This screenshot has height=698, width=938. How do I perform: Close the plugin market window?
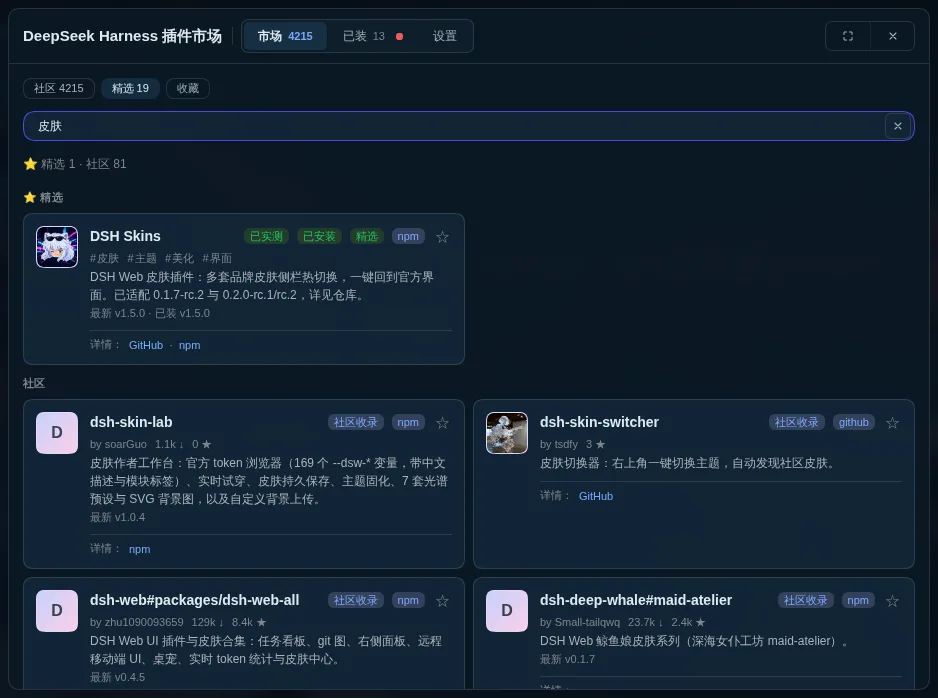click(x=893, y=36)
